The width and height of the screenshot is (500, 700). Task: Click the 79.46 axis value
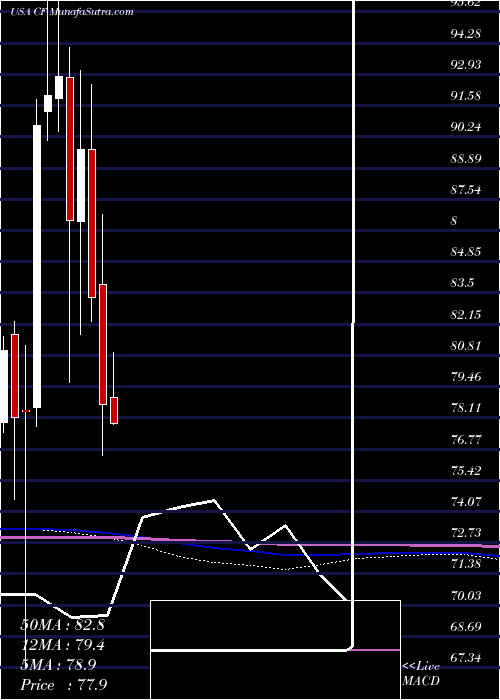point(465,377)
